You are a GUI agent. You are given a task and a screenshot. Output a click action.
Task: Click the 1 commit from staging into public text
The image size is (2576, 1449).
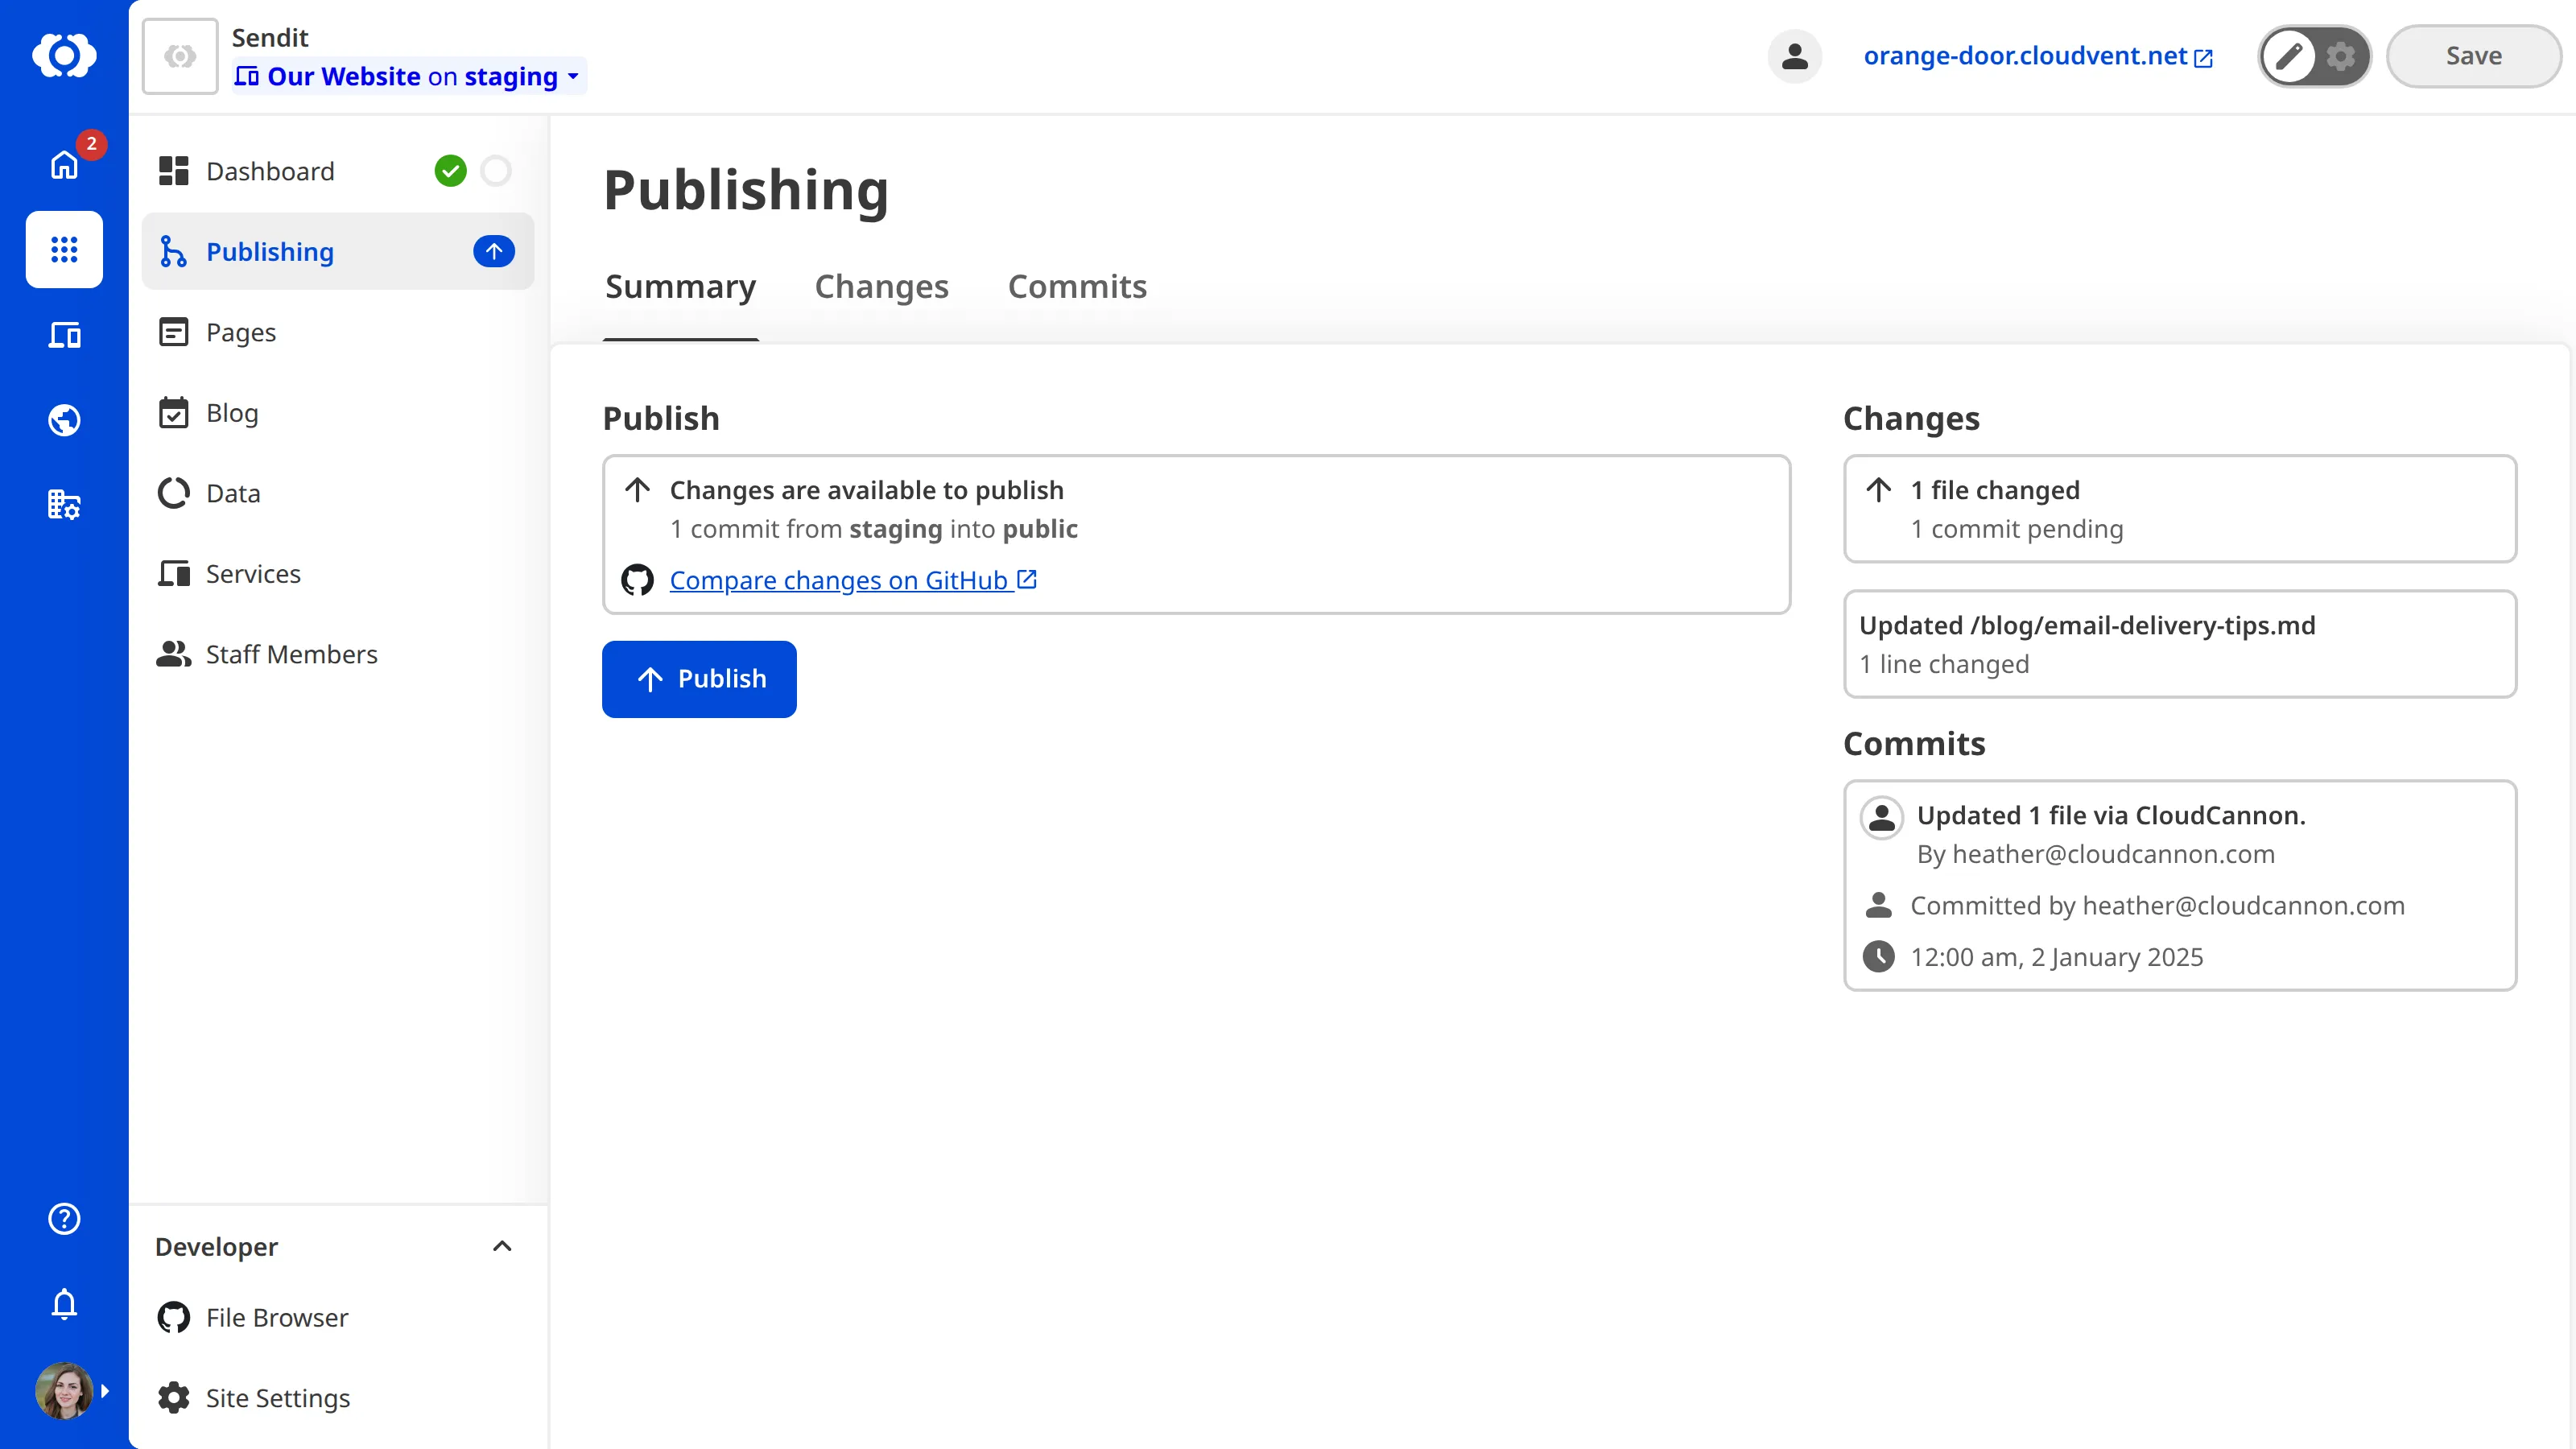pos(873,529)
